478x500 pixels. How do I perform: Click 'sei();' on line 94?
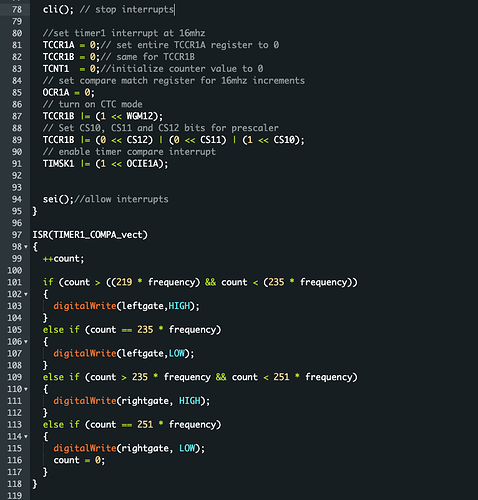coord(58,199)
